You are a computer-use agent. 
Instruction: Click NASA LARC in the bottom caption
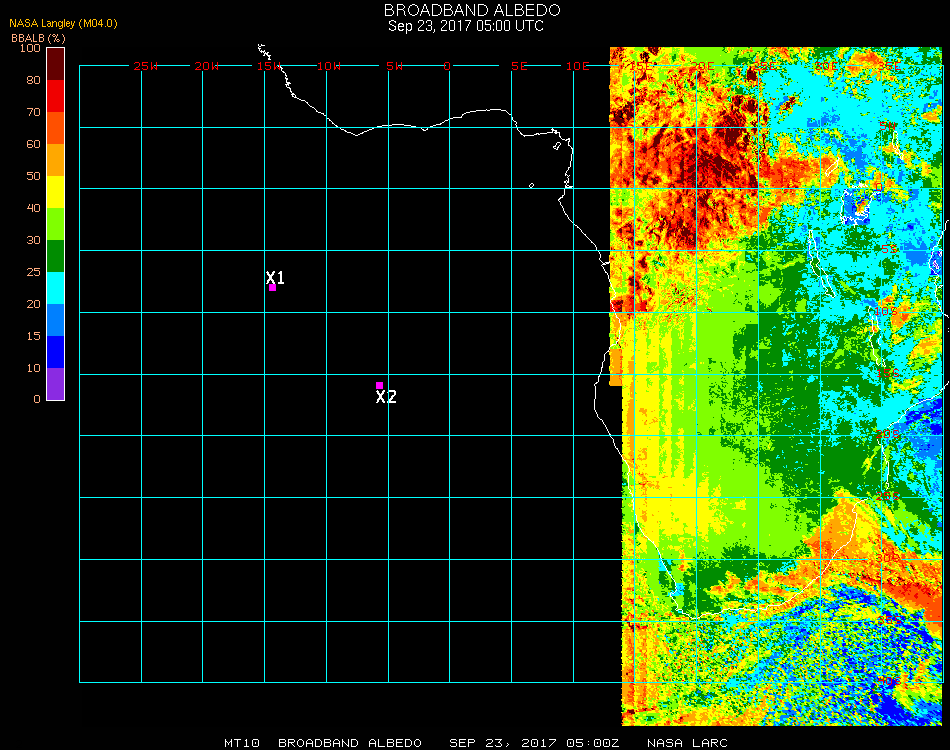(687, 743)
